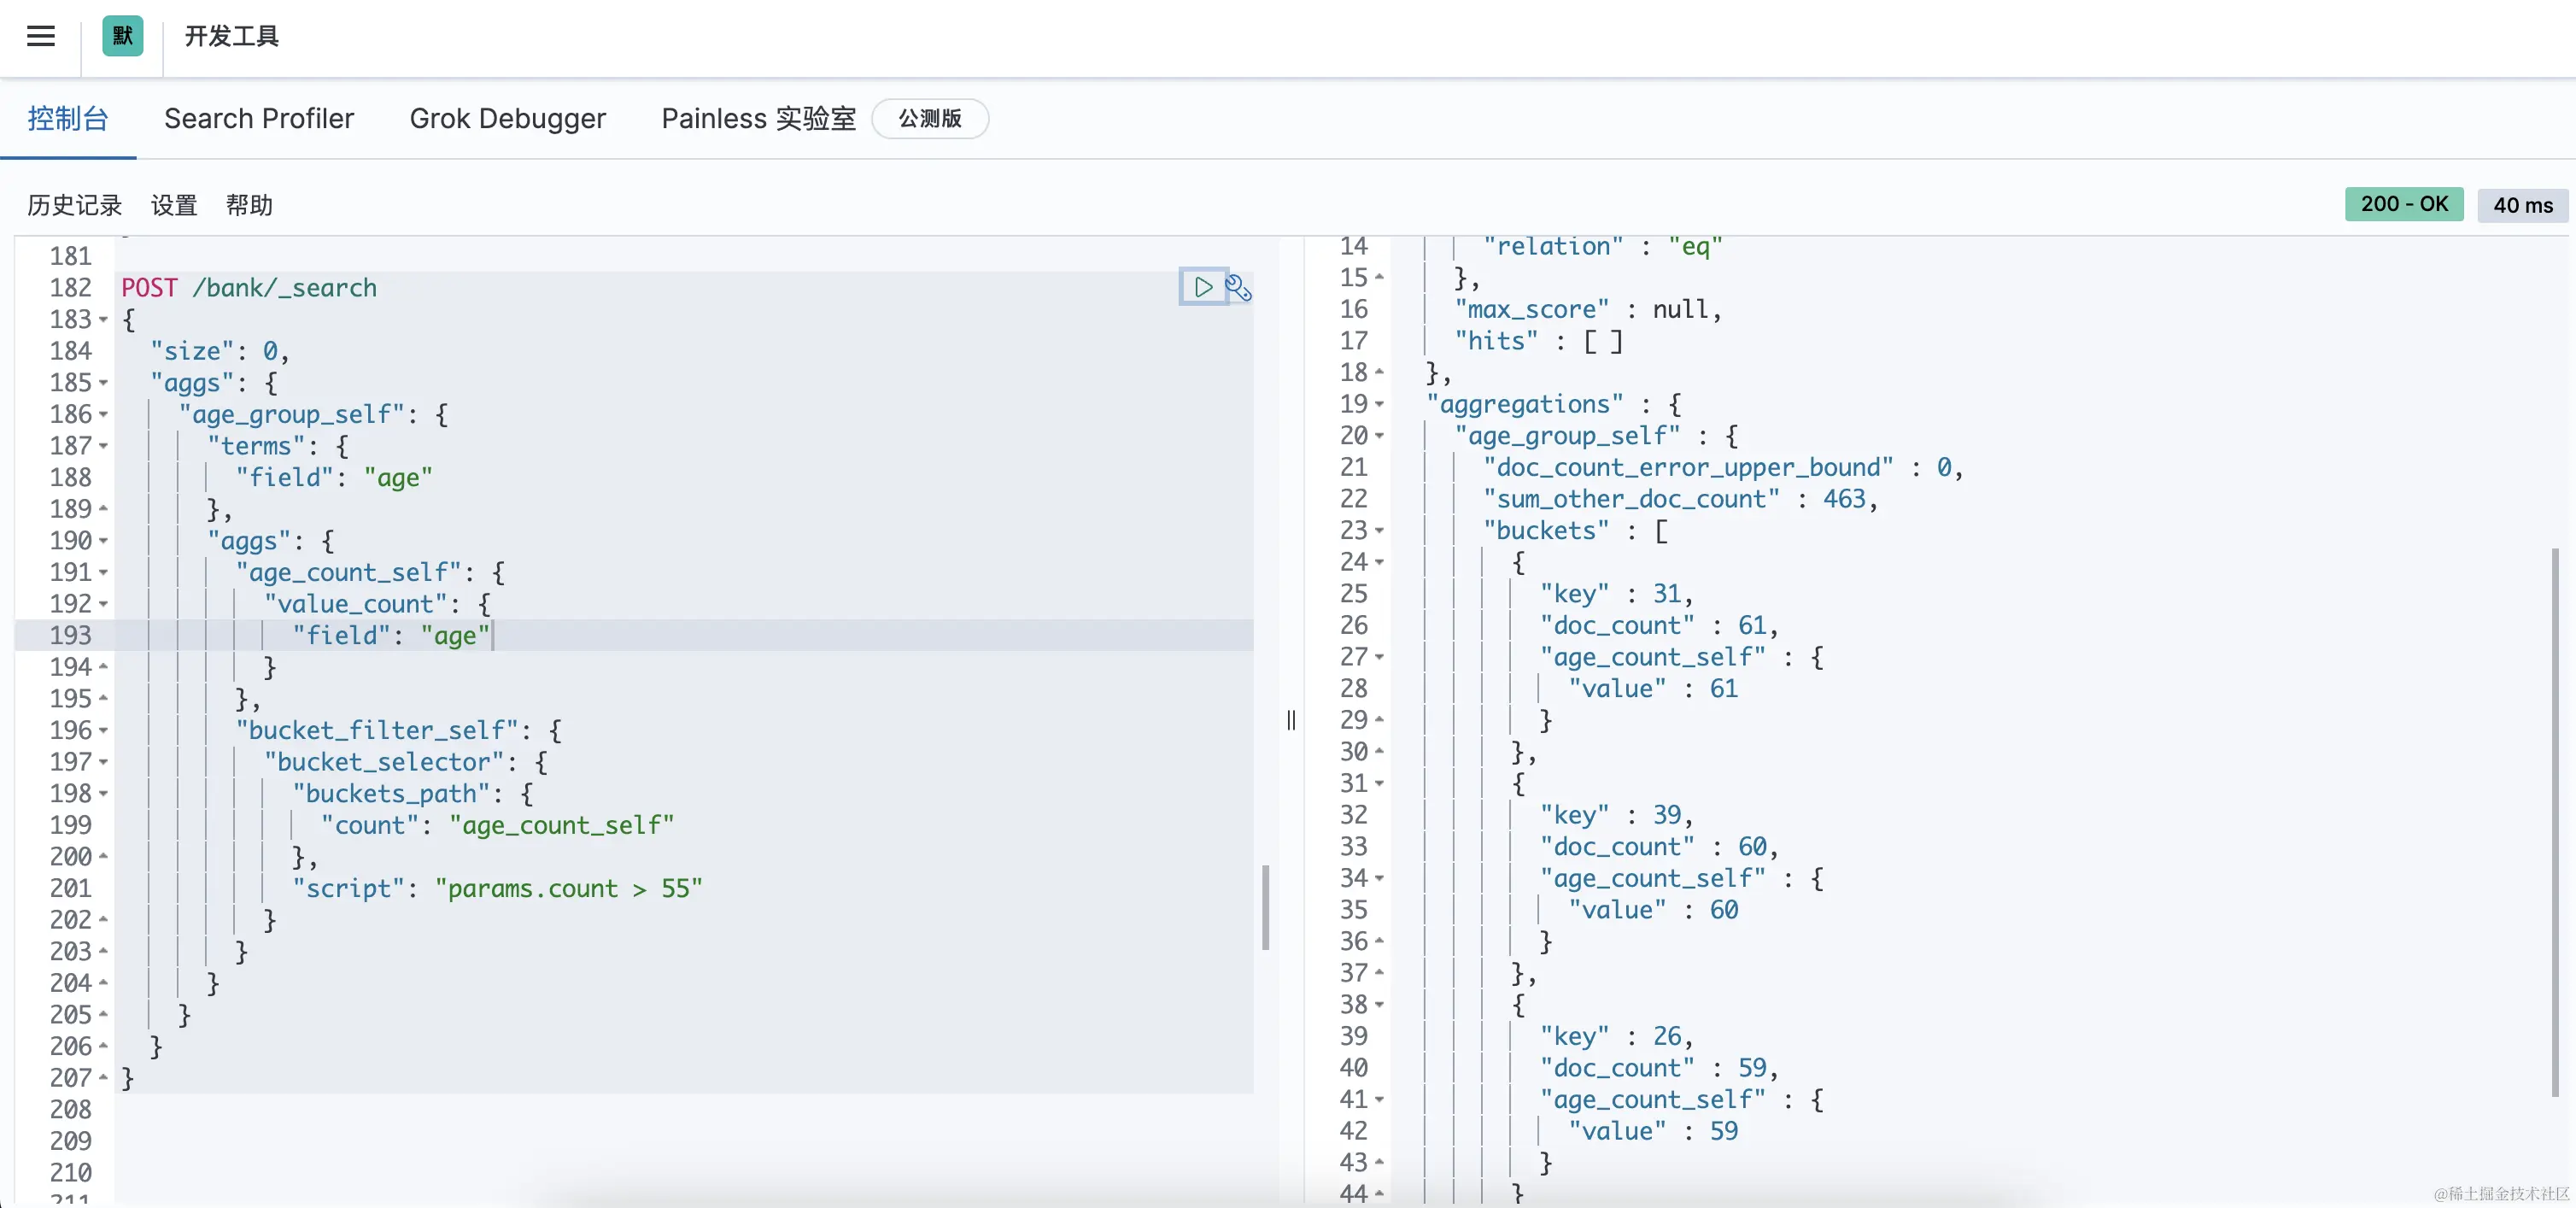Open 历史记录 history link

coord(74,206)
